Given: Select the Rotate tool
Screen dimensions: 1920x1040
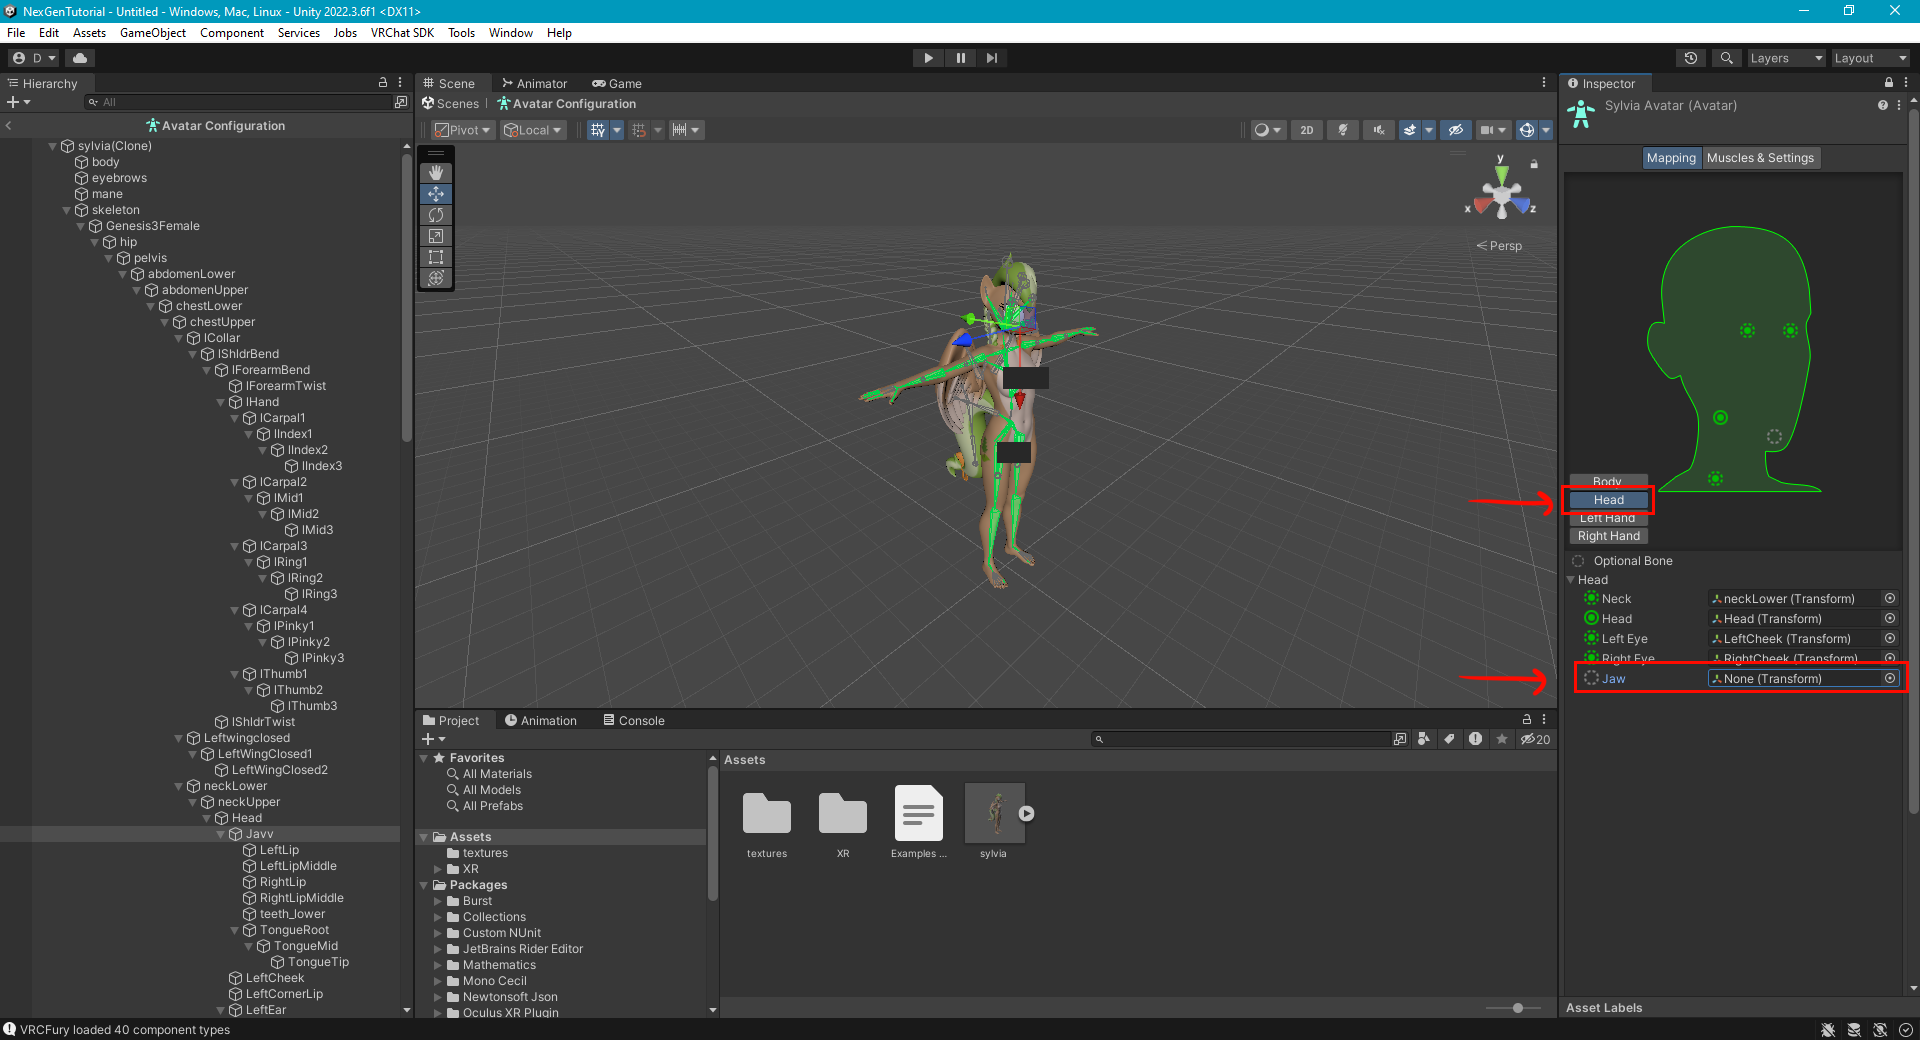Looking at the screenshot, I should click(436, 215).
